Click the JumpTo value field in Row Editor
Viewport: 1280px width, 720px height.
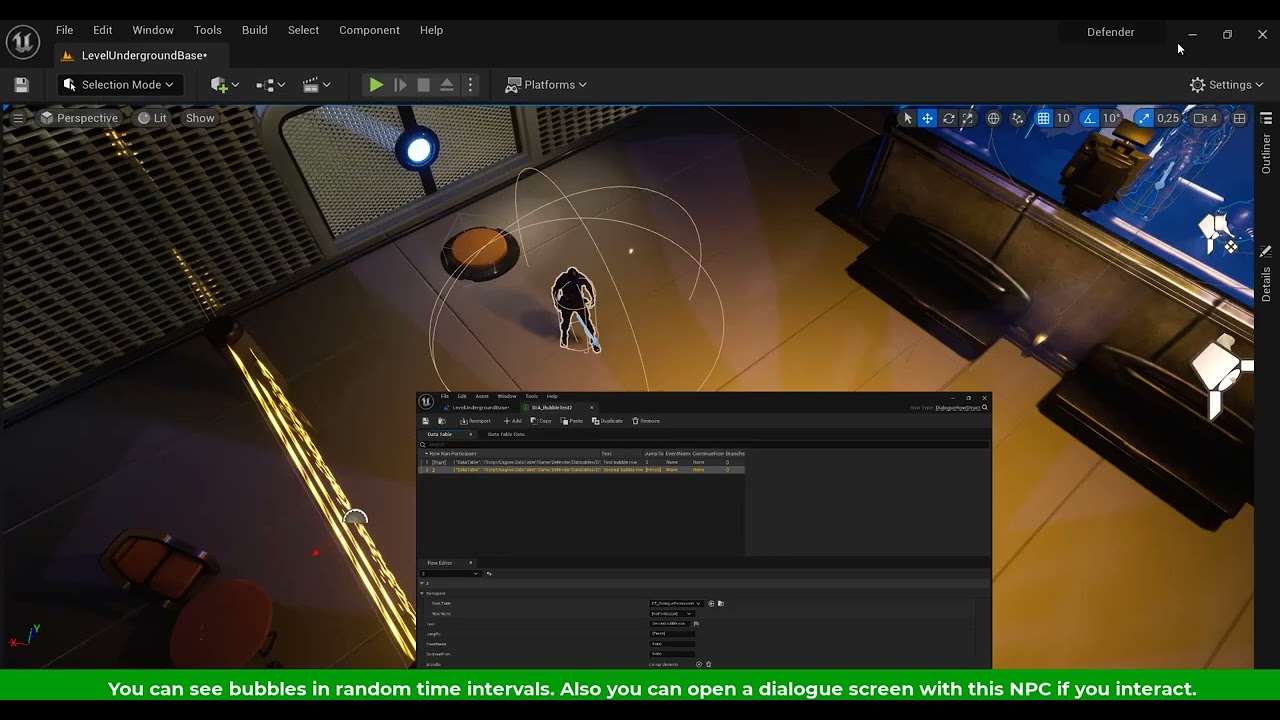pos(672,634)
